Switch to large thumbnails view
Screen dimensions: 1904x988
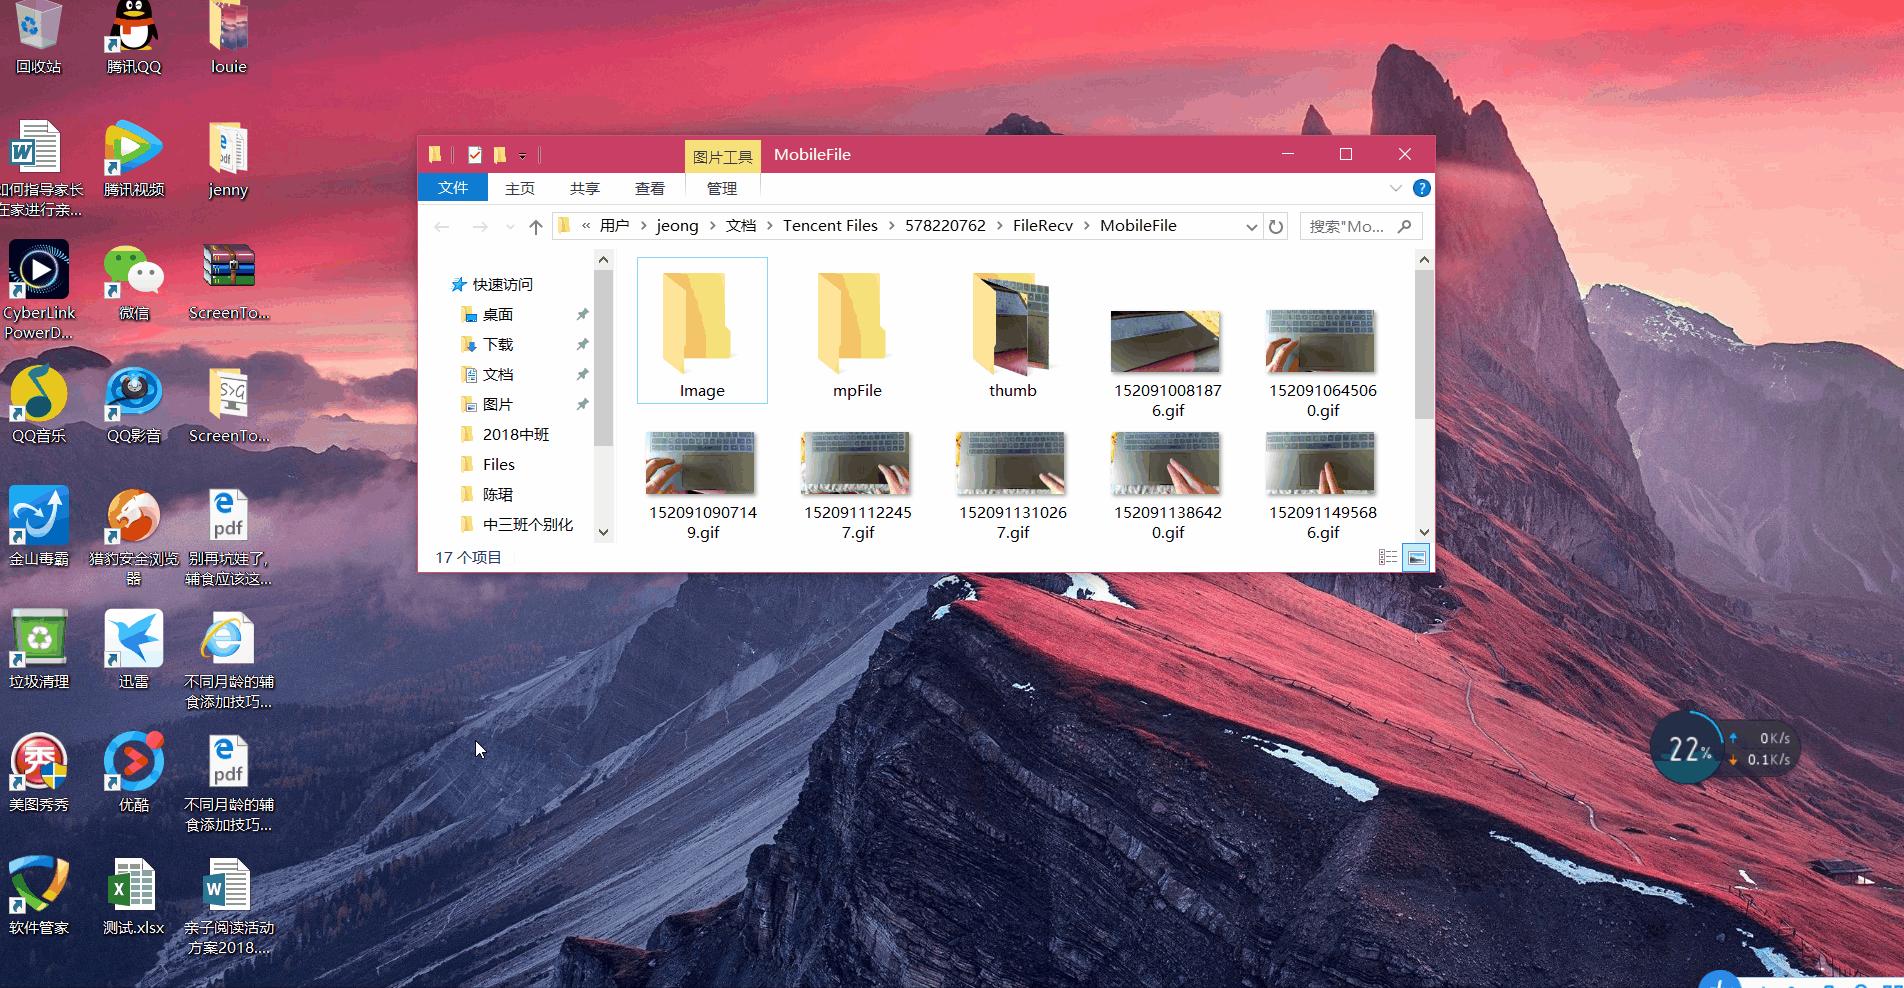click(x=1417, y=558)
